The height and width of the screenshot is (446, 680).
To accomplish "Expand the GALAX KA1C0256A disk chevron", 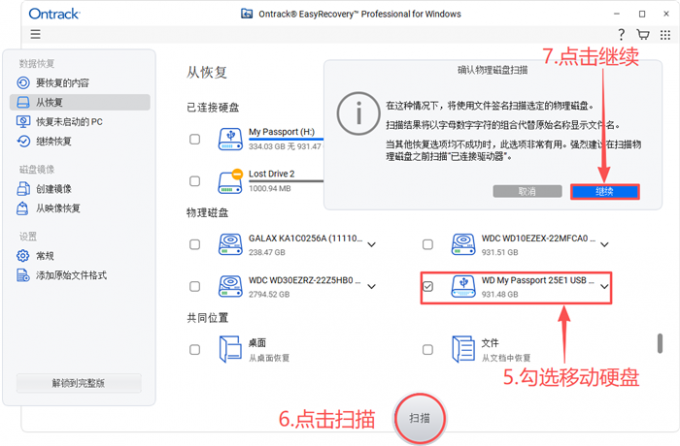I will tap(372, 245).
